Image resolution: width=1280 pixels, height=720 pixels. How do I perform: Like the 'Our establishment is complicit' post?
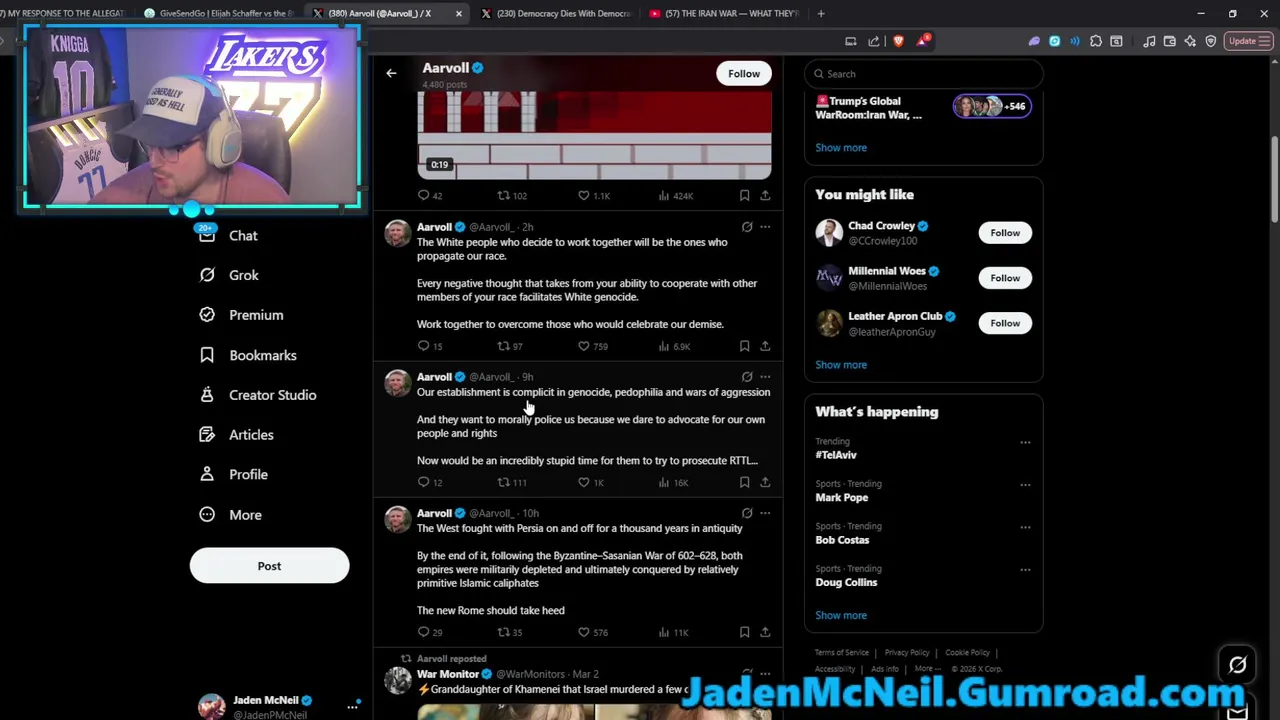584,482
